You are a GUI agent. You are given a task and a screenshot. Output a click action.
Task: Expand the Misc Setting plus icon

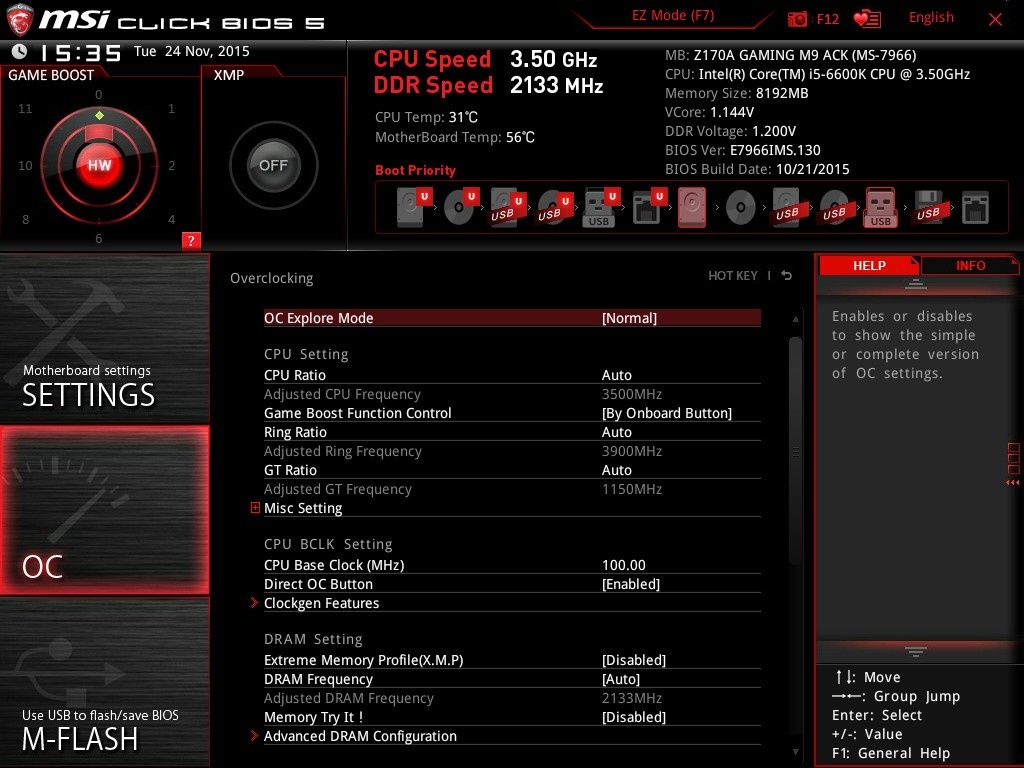tap(255, 507)
